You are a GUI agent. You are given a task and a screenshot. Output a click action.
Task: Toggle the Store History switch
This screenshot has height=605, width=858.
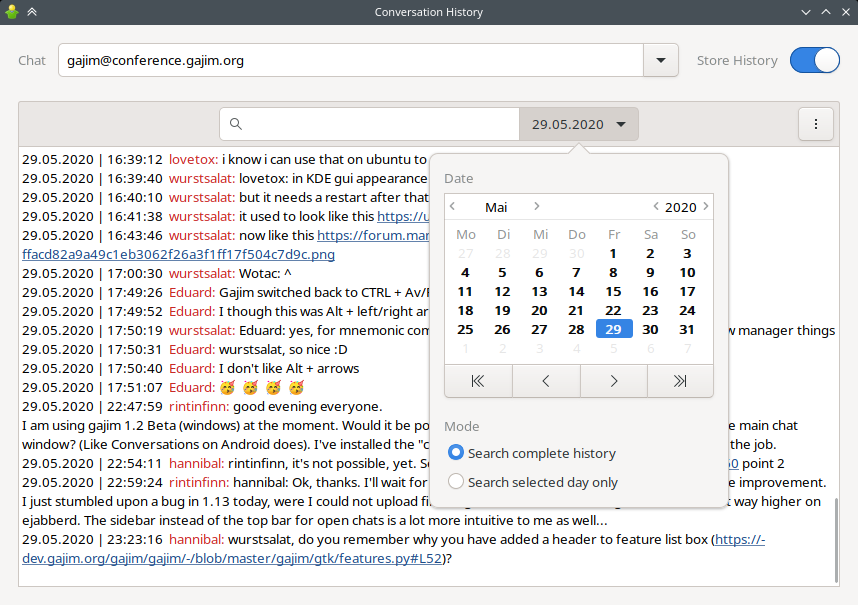(814, 60)
